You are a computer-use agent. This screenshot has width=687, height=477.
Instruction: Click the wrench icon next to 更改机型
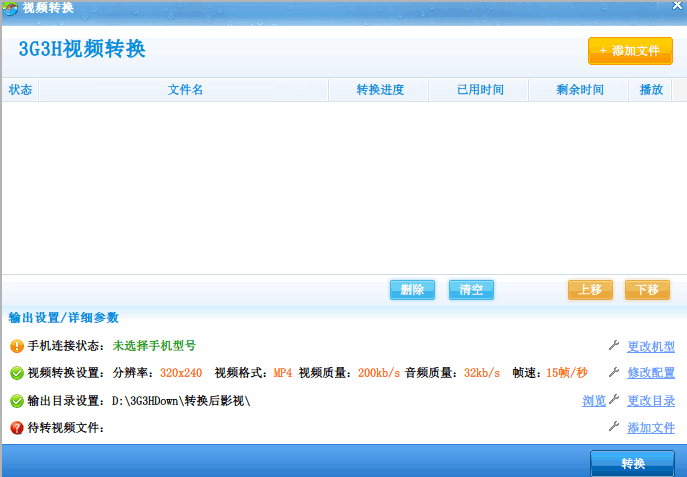coord(614,346)
